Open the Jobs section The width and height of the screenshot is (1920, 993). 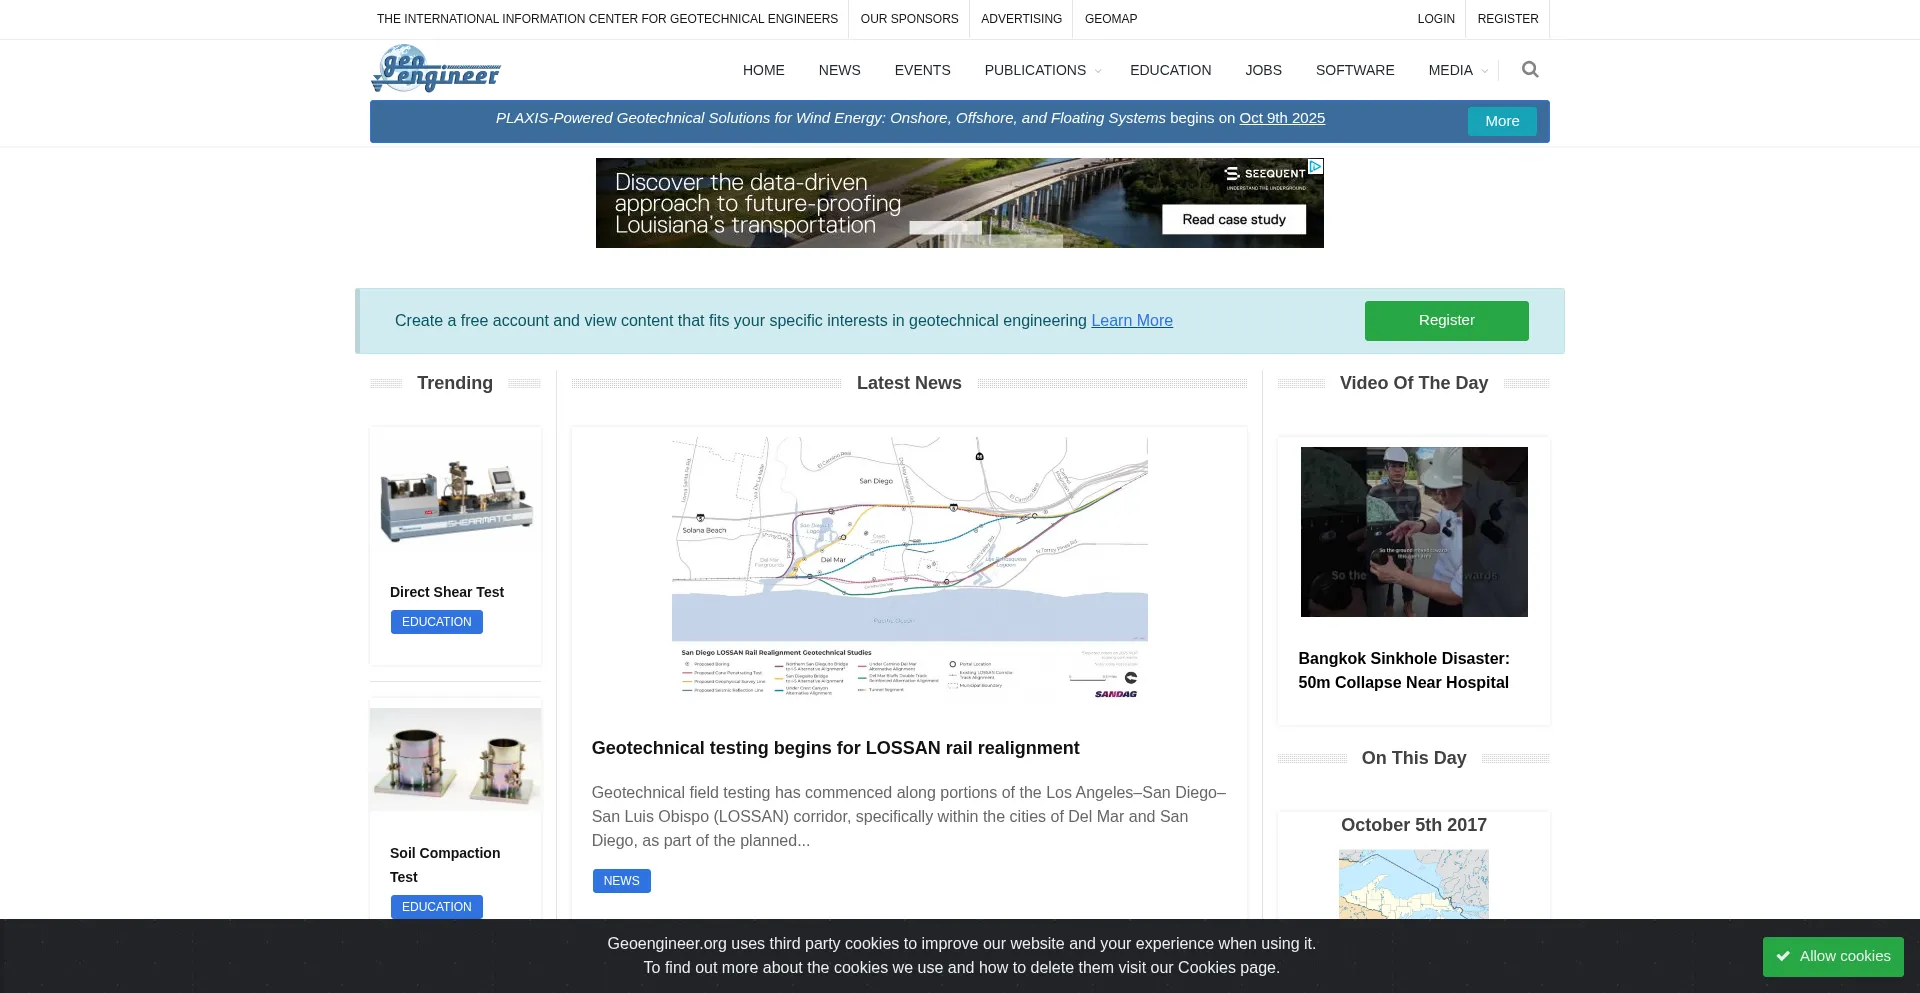pyautogui.click(x=1263, y=70)
